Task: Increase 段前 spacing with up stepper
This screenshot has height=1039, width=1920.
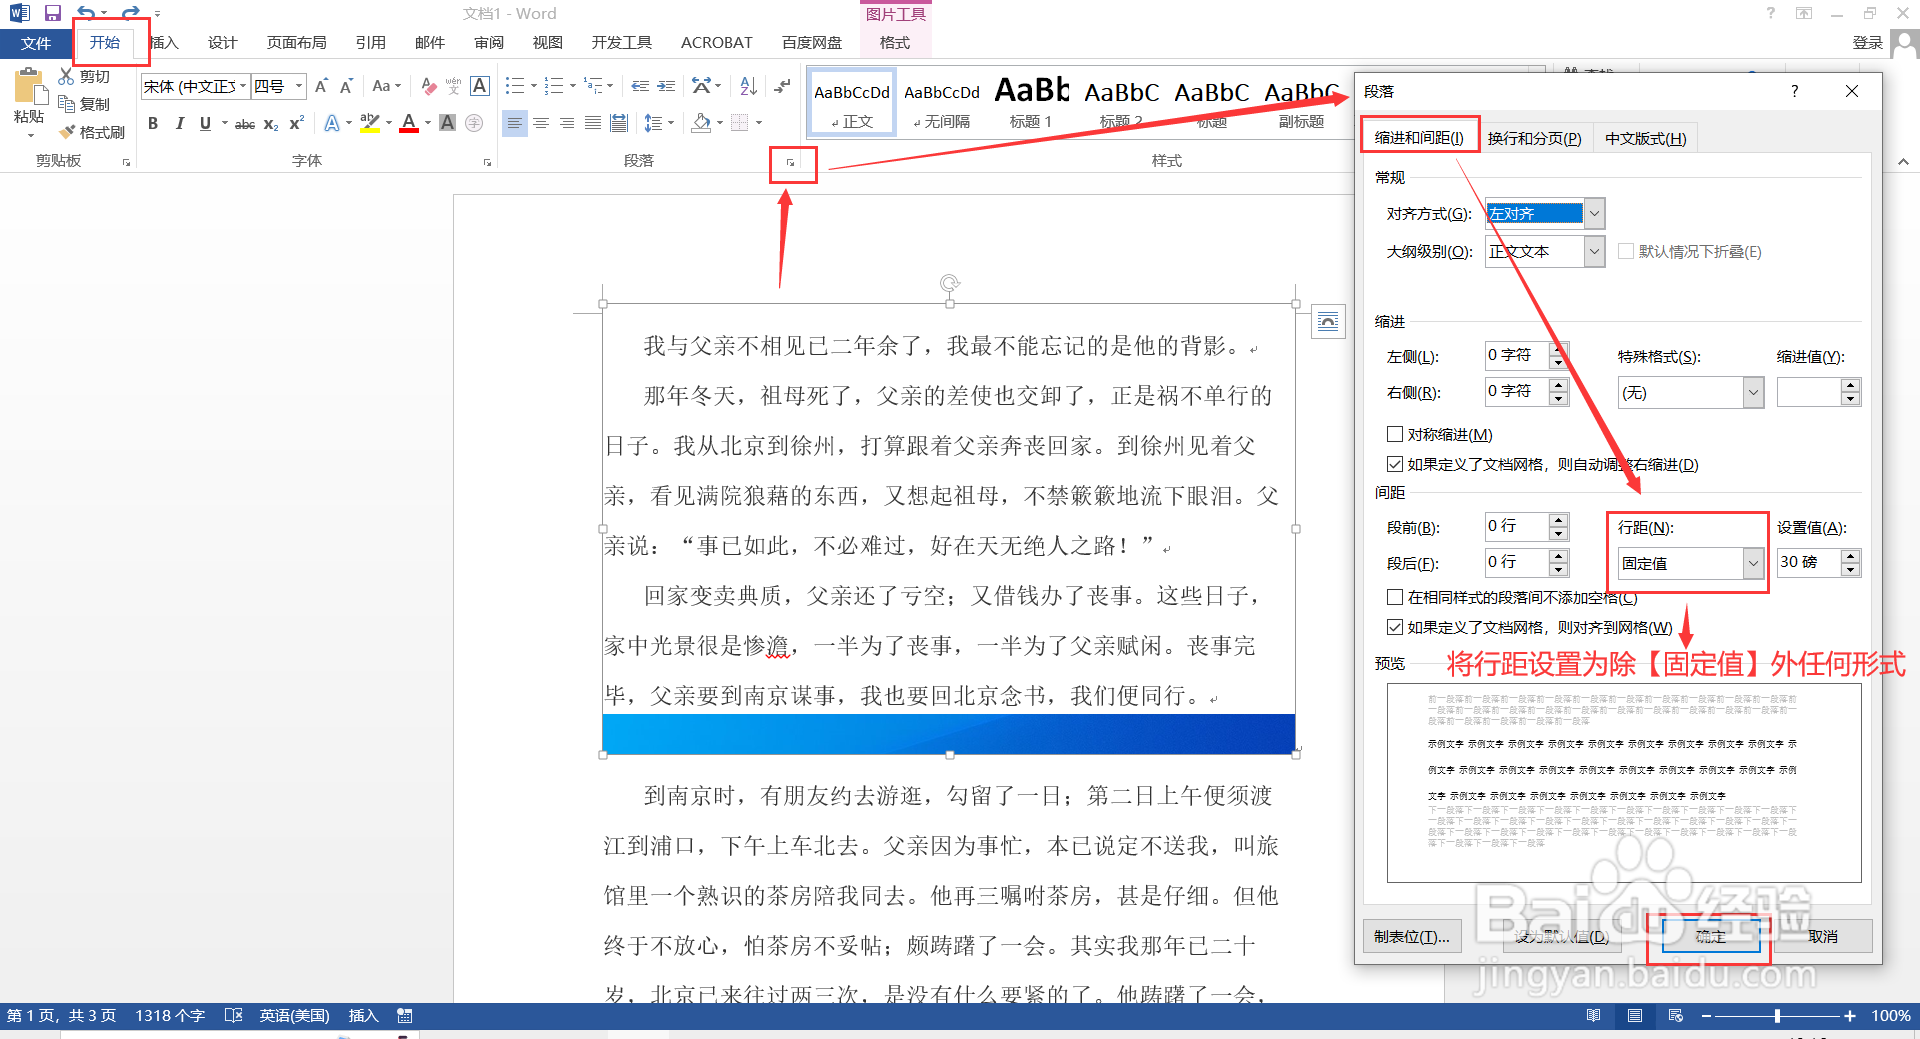Action: pos(1558,520)
